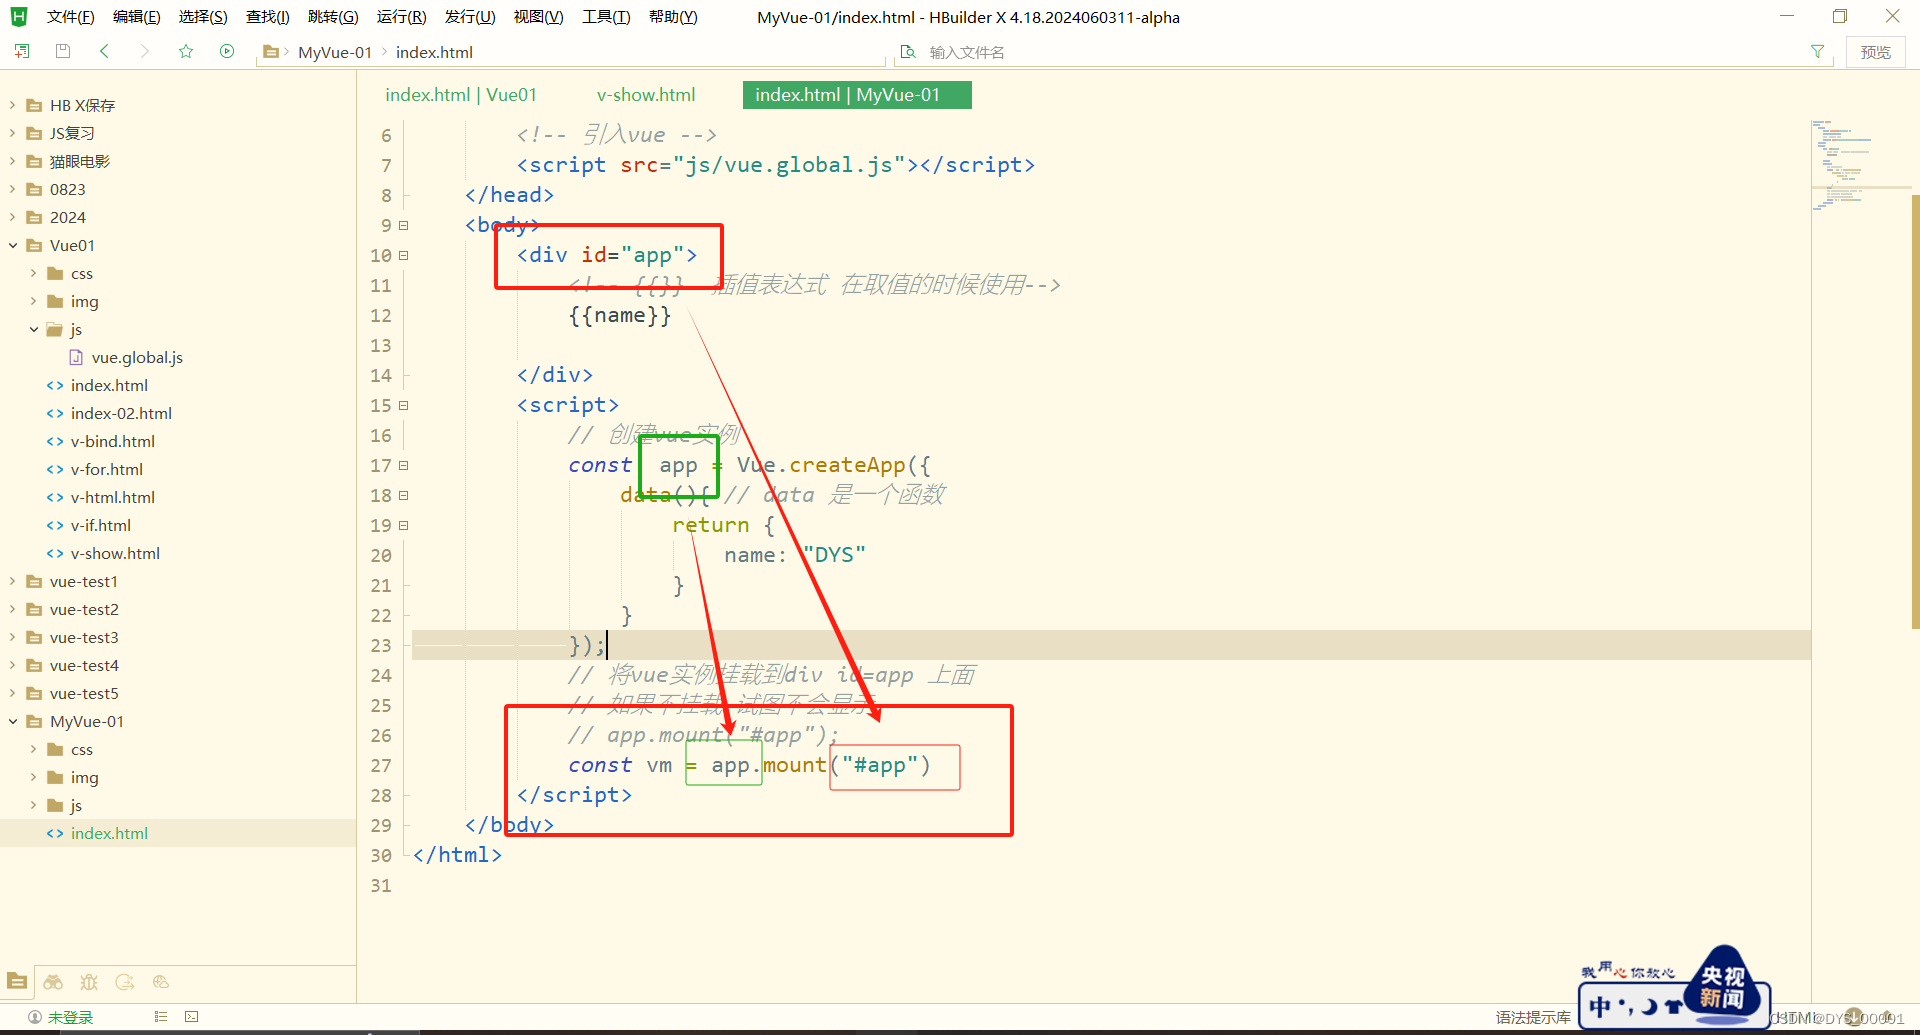Click the "DYS" string on line 20
Viewport: 1920px width, 1035px height.
coord(834,555)
